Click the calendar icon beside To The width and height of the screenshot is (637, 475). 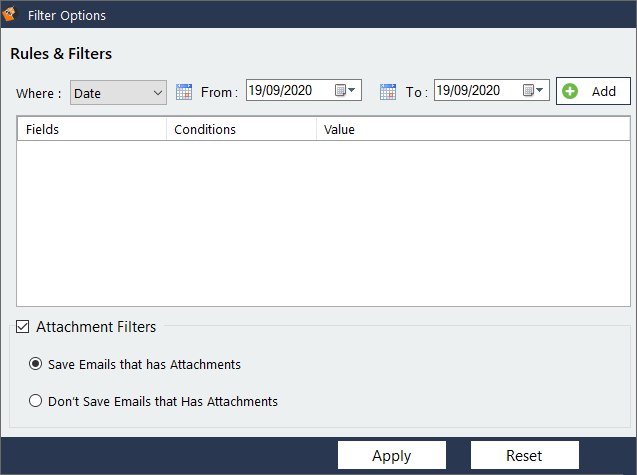click(388, 92)
